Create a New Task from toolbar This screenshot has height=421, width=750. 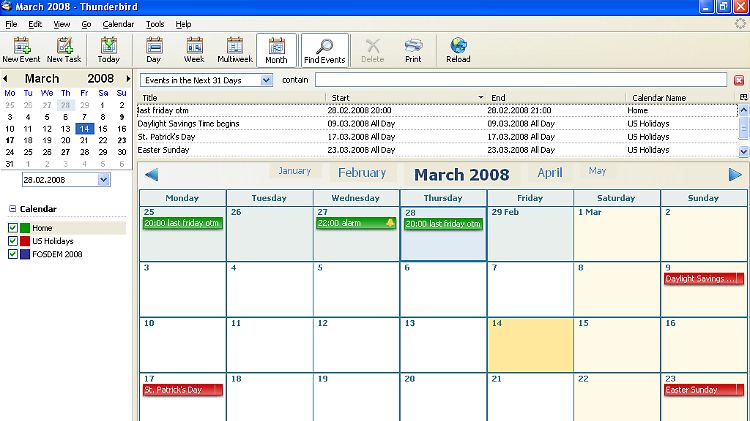(64, 50)
